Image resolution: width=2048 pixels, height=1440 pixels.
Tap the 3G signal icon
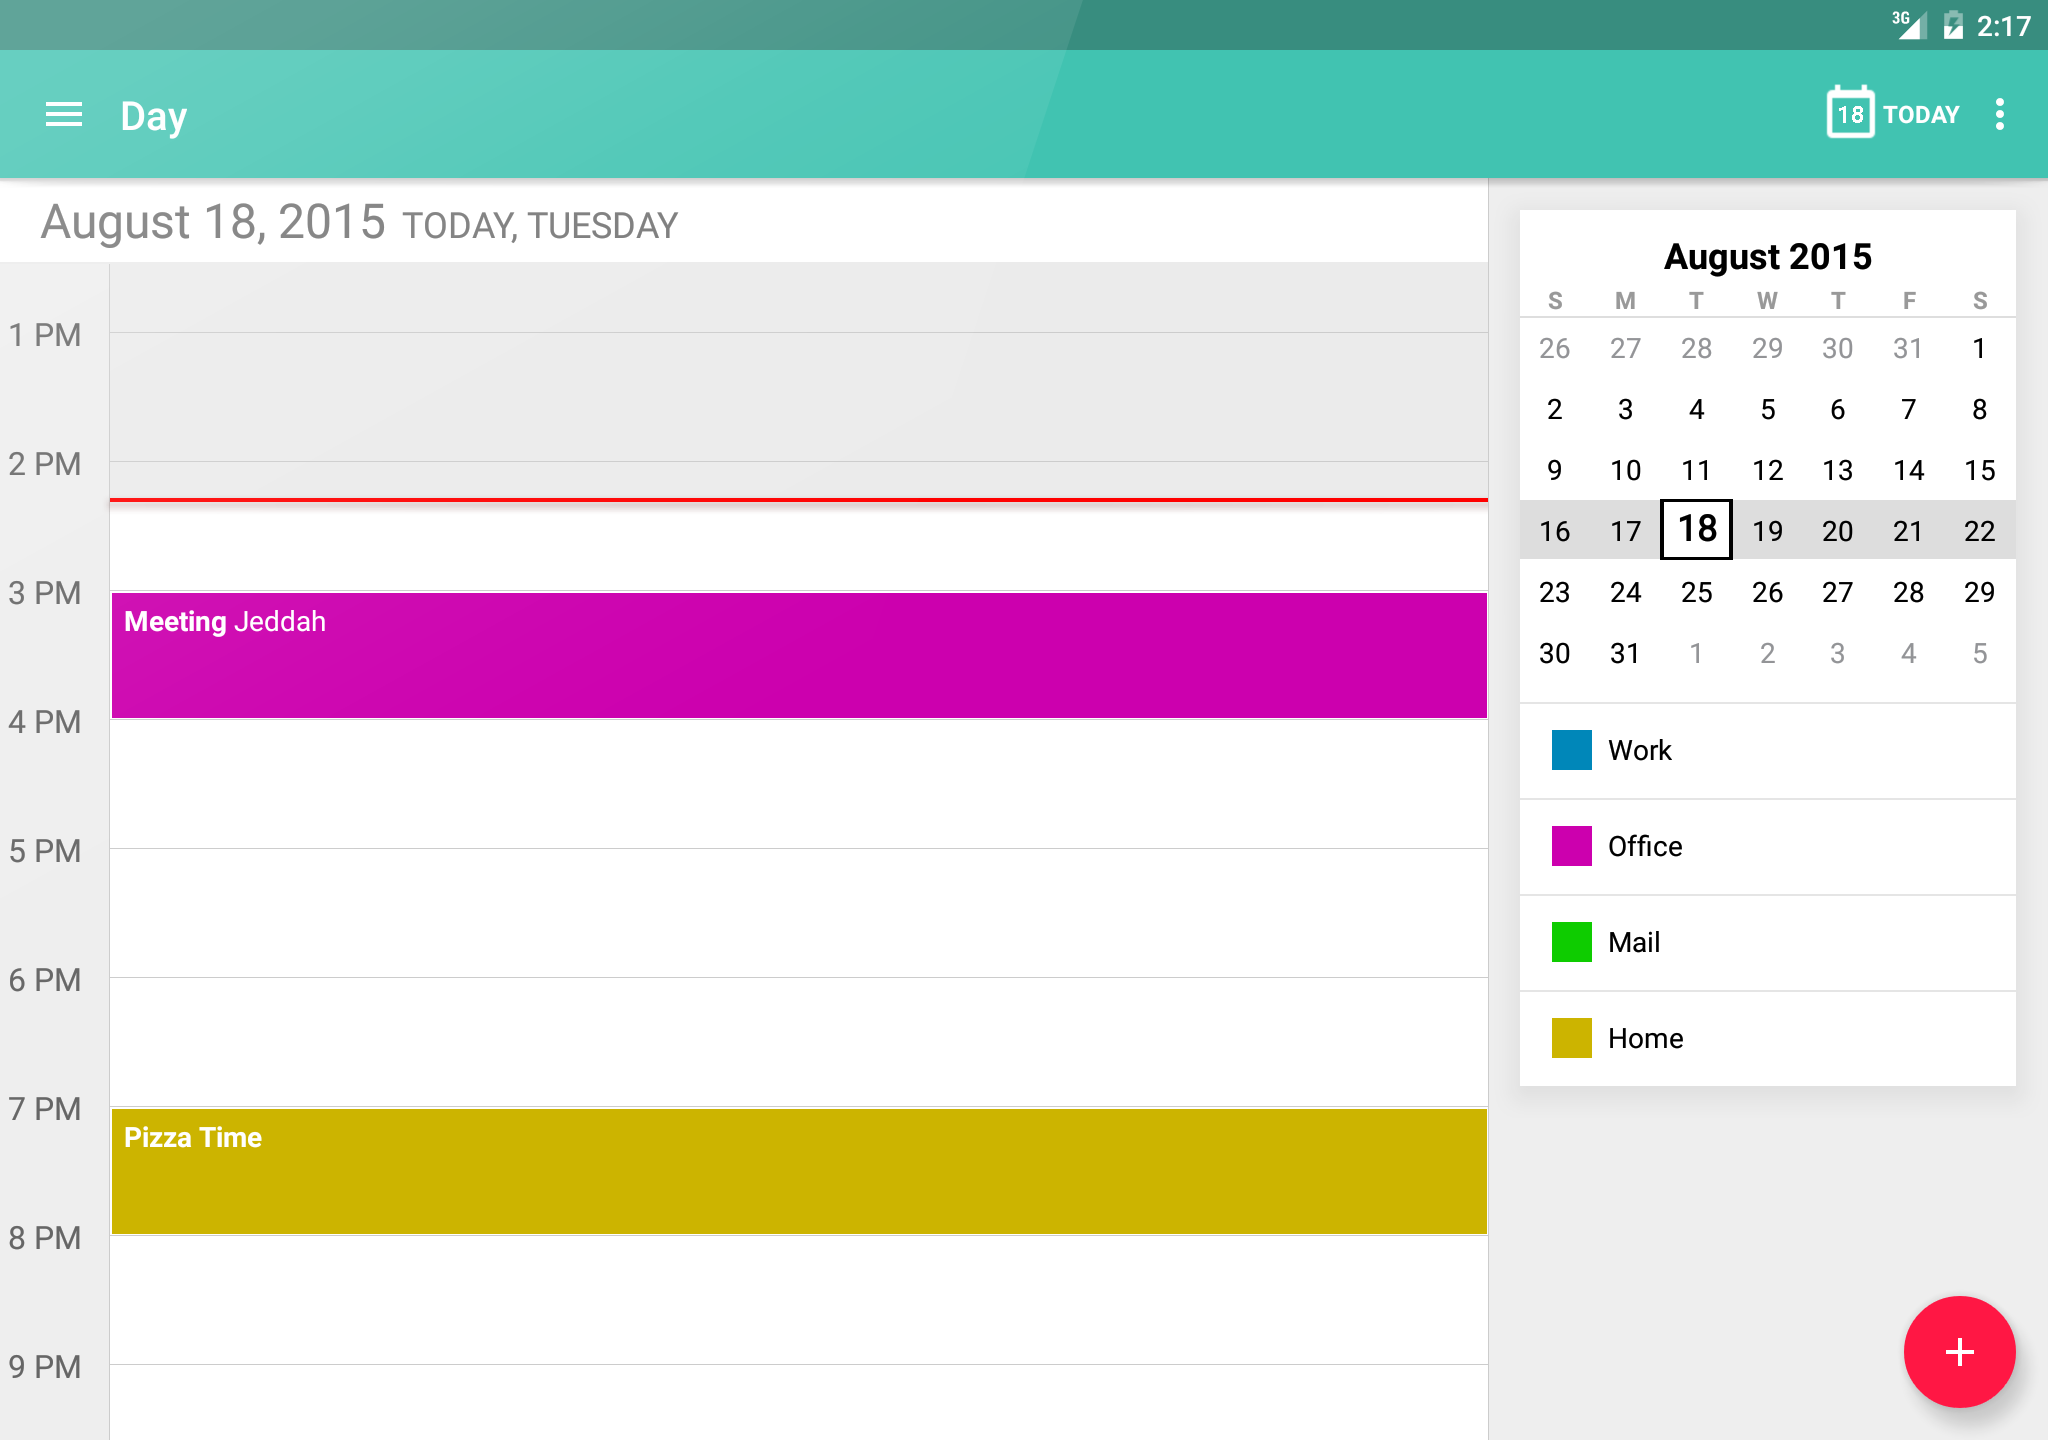coord(1908,24)
